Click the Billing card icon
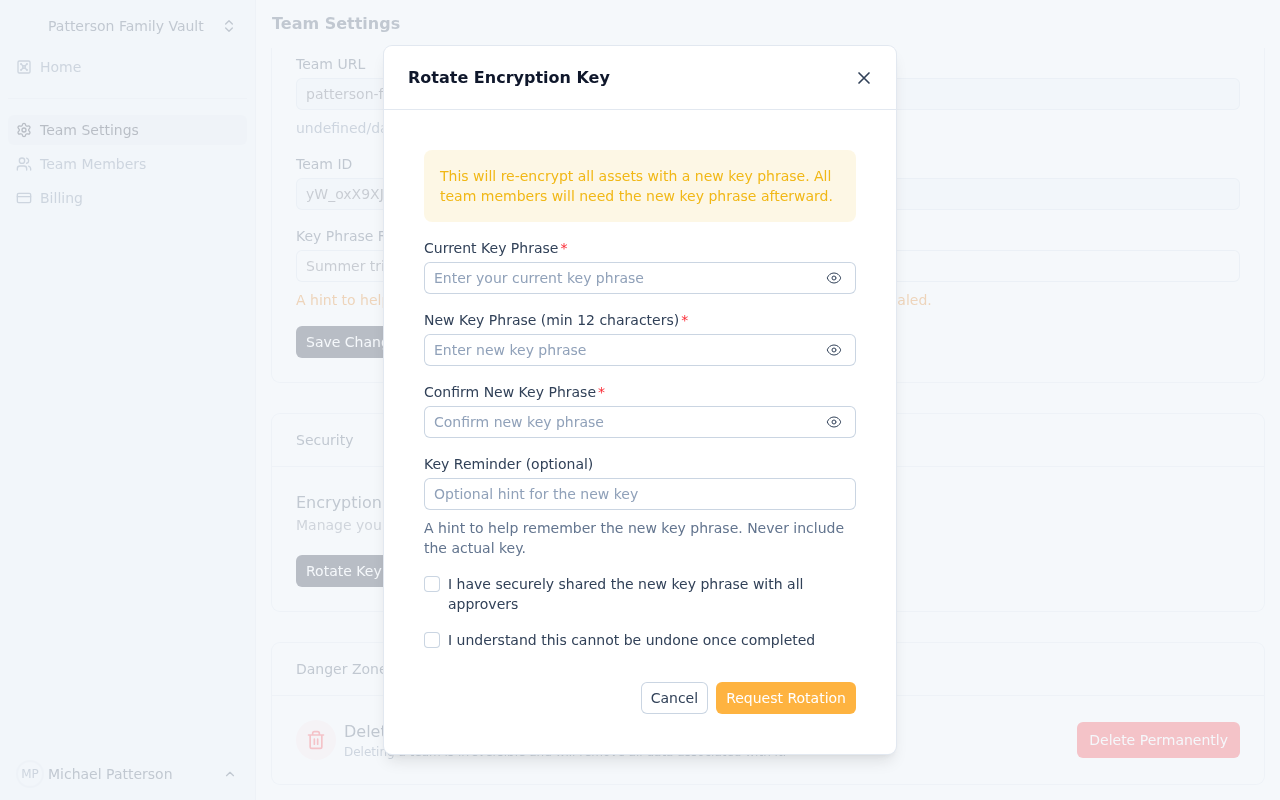The width and height of the screenshot is (1280, 800). tap(24, 198)
